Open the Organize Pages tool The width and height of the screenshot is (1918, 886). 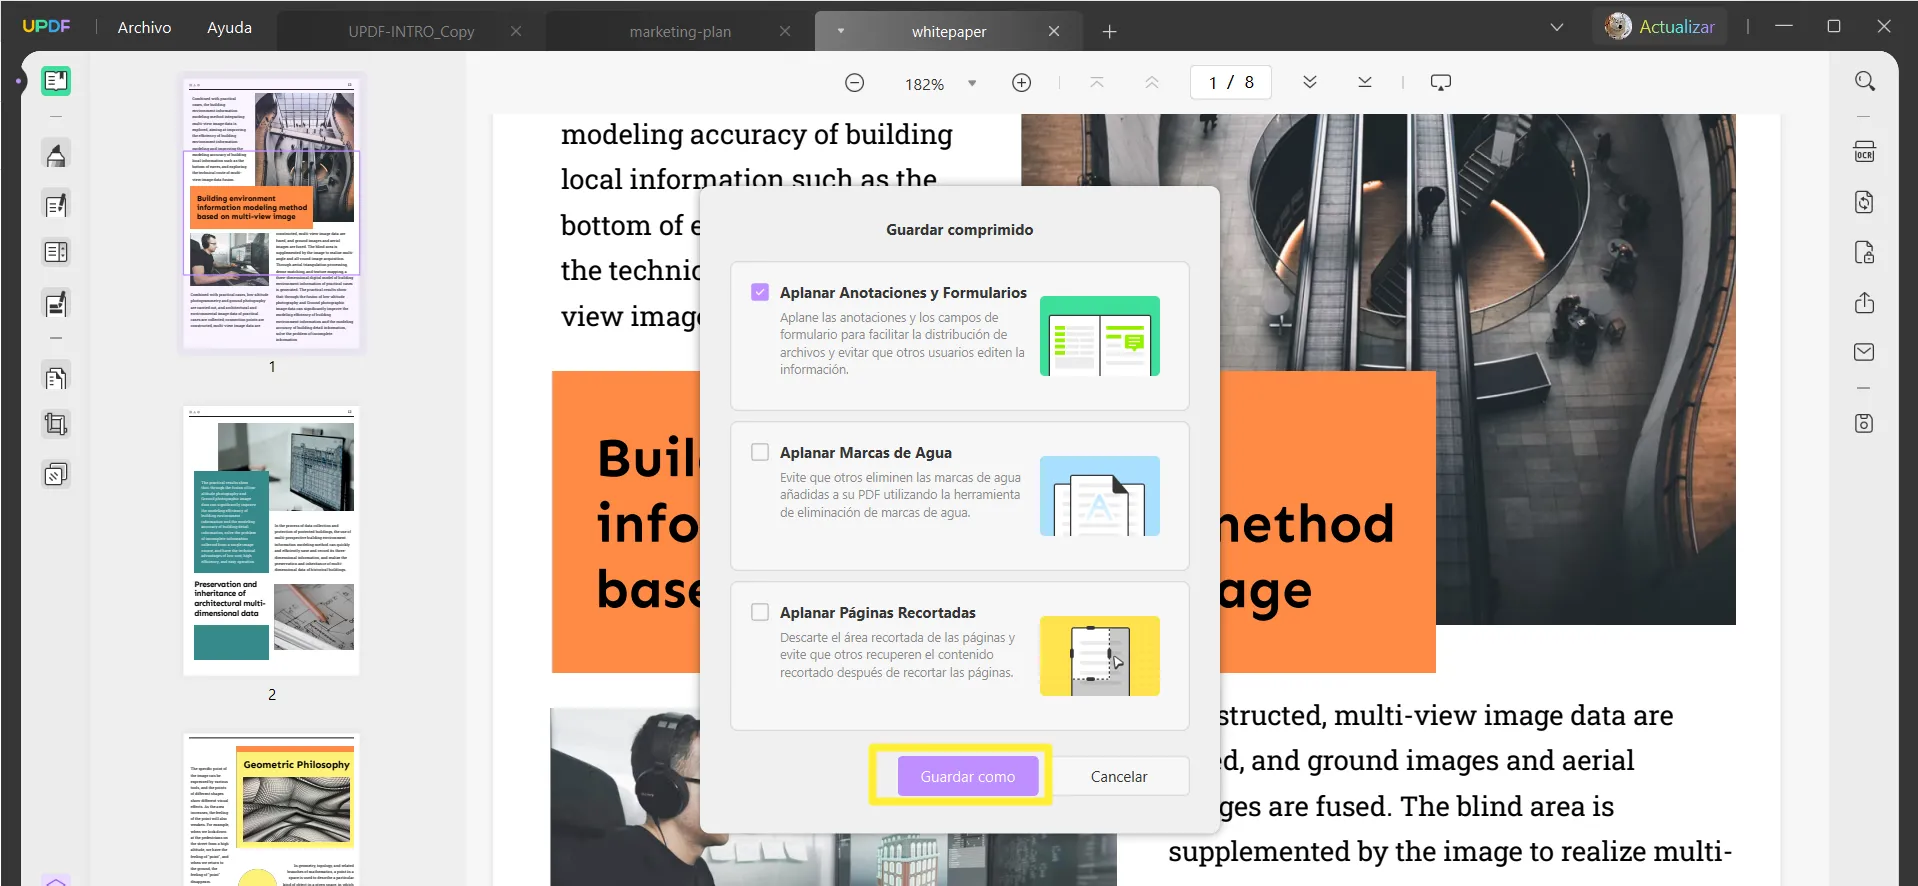tap(56, 378)
